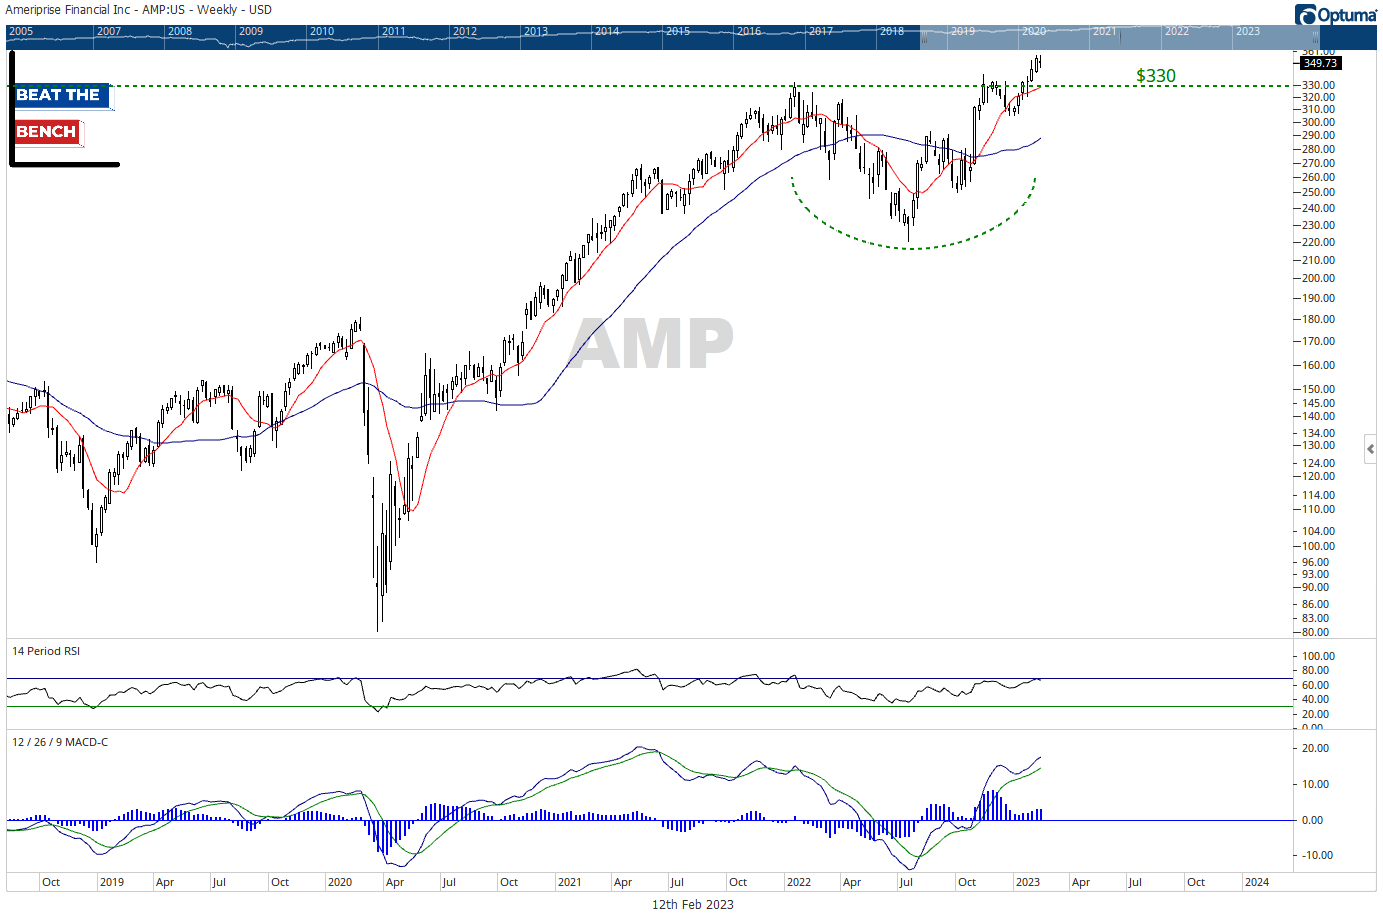Click the current price tag 349.73
The height and width of the screenshot is (924, 1383).
point(1320,63)
